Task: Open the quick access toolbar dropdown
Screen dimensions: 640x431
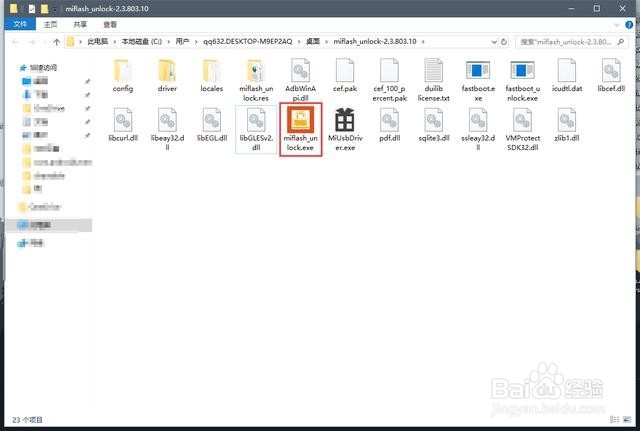Action: [x=55, y=9]
